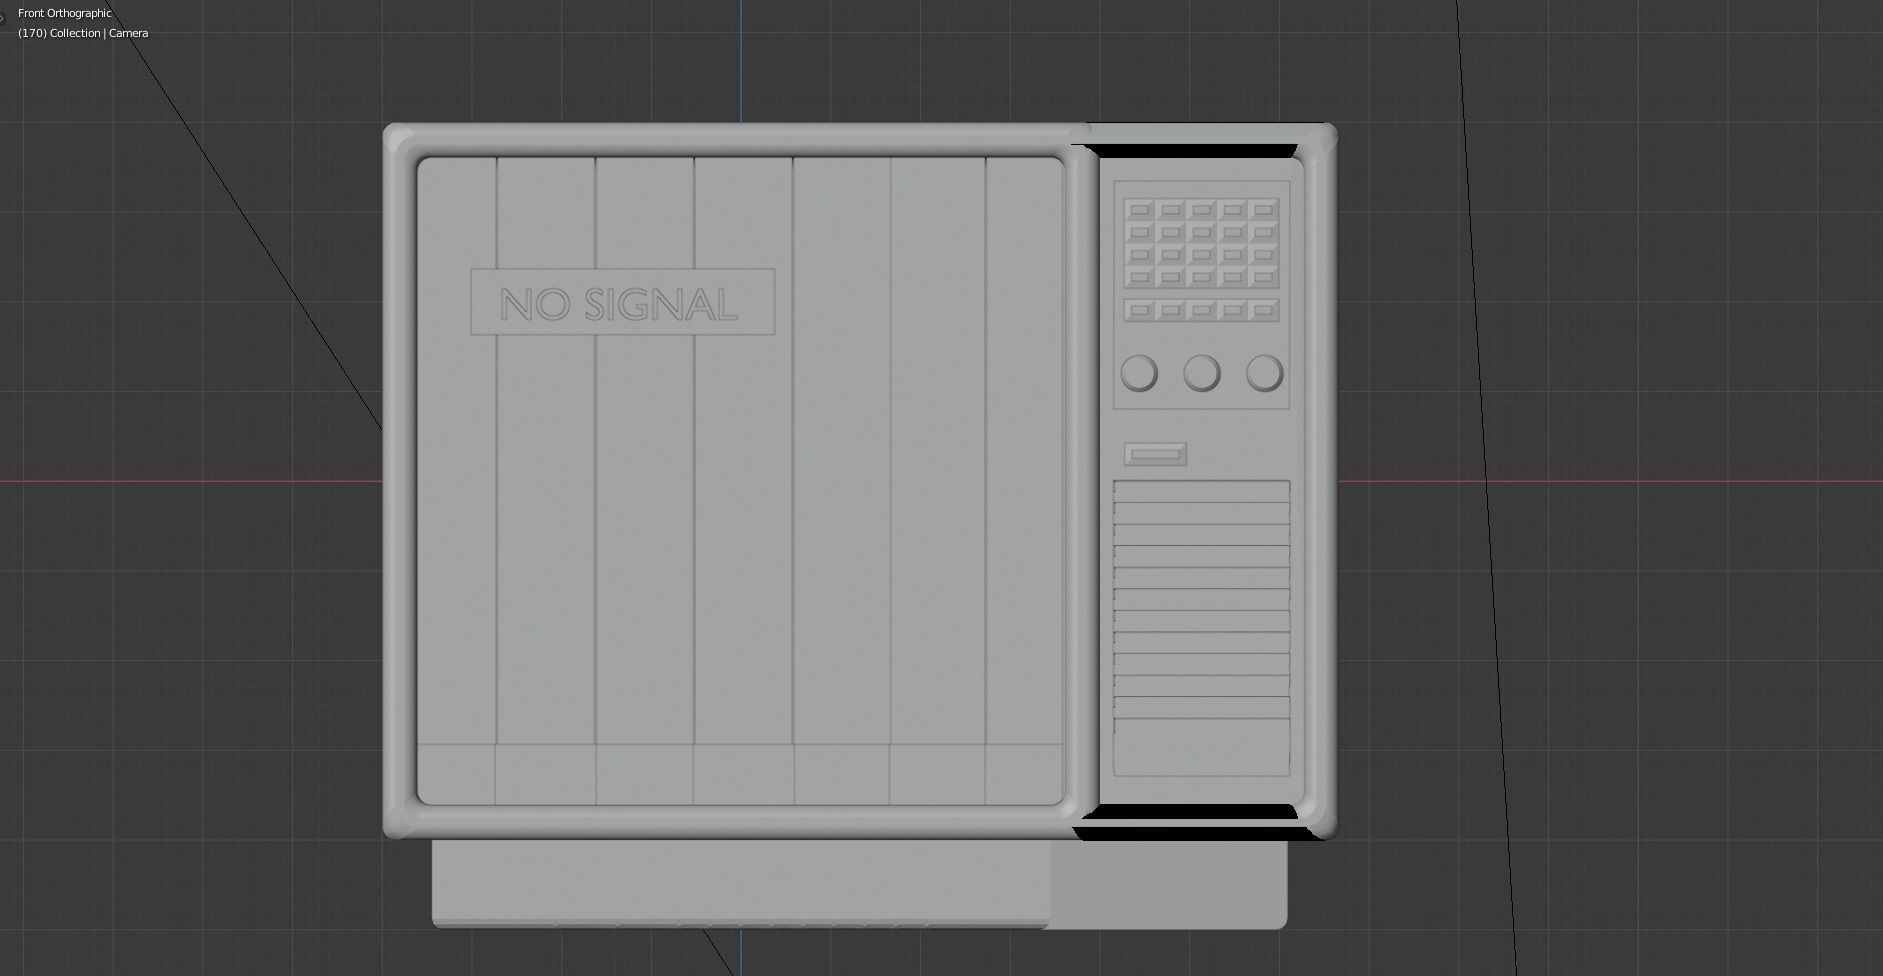Select the base stand under the TV
The image size is (1883, 976).
click(860, 884)
